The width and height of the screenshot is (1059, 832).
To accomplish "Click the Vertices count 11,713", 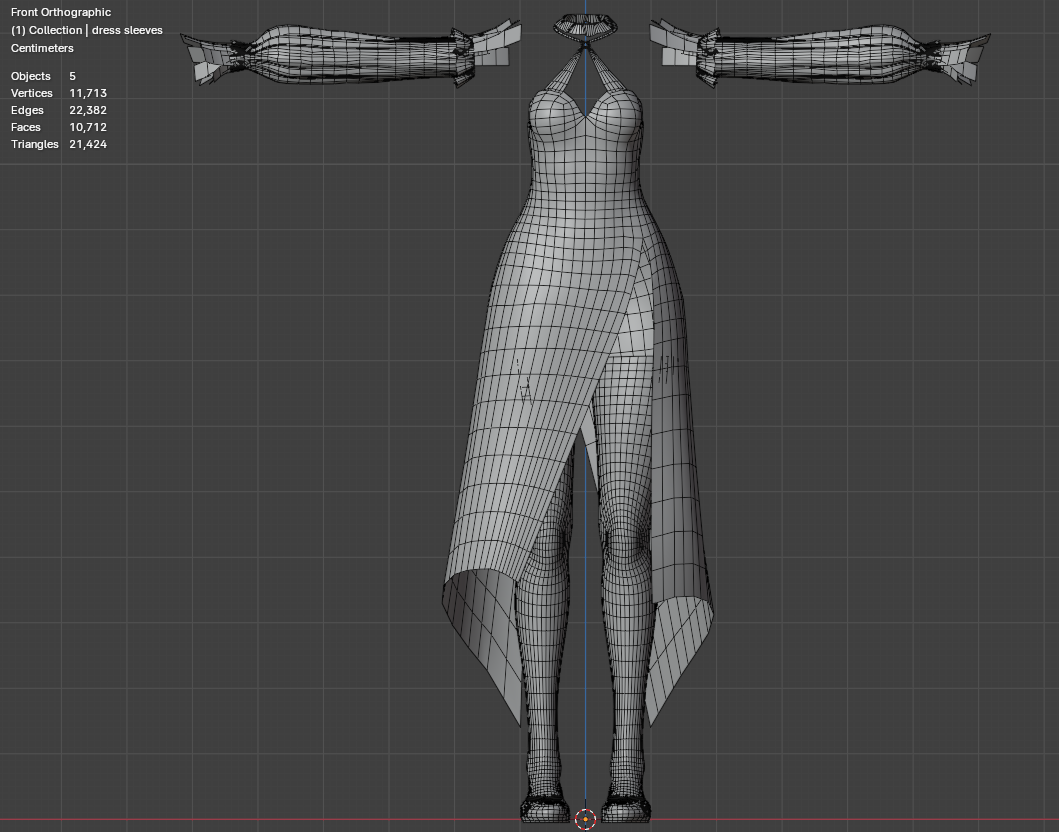I will pyautogui.click(x=88, y=93).
